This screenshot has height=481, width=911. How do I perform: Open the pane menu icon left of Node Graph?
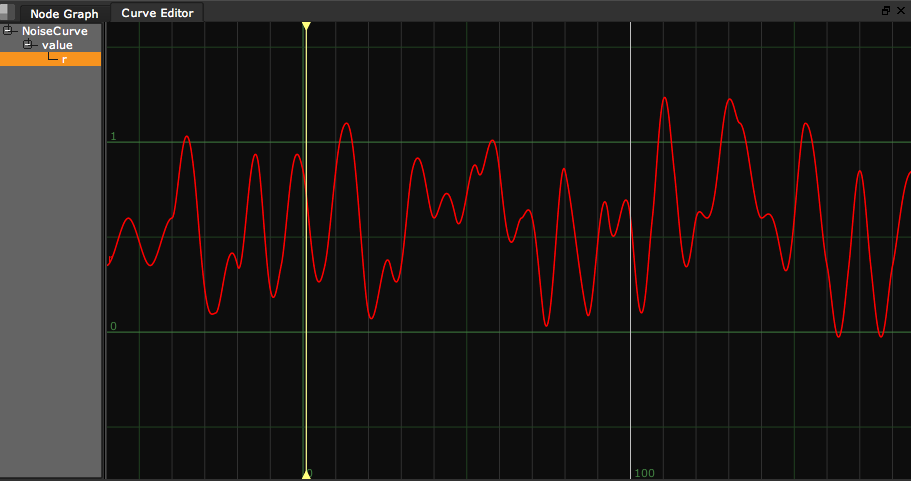8,12
